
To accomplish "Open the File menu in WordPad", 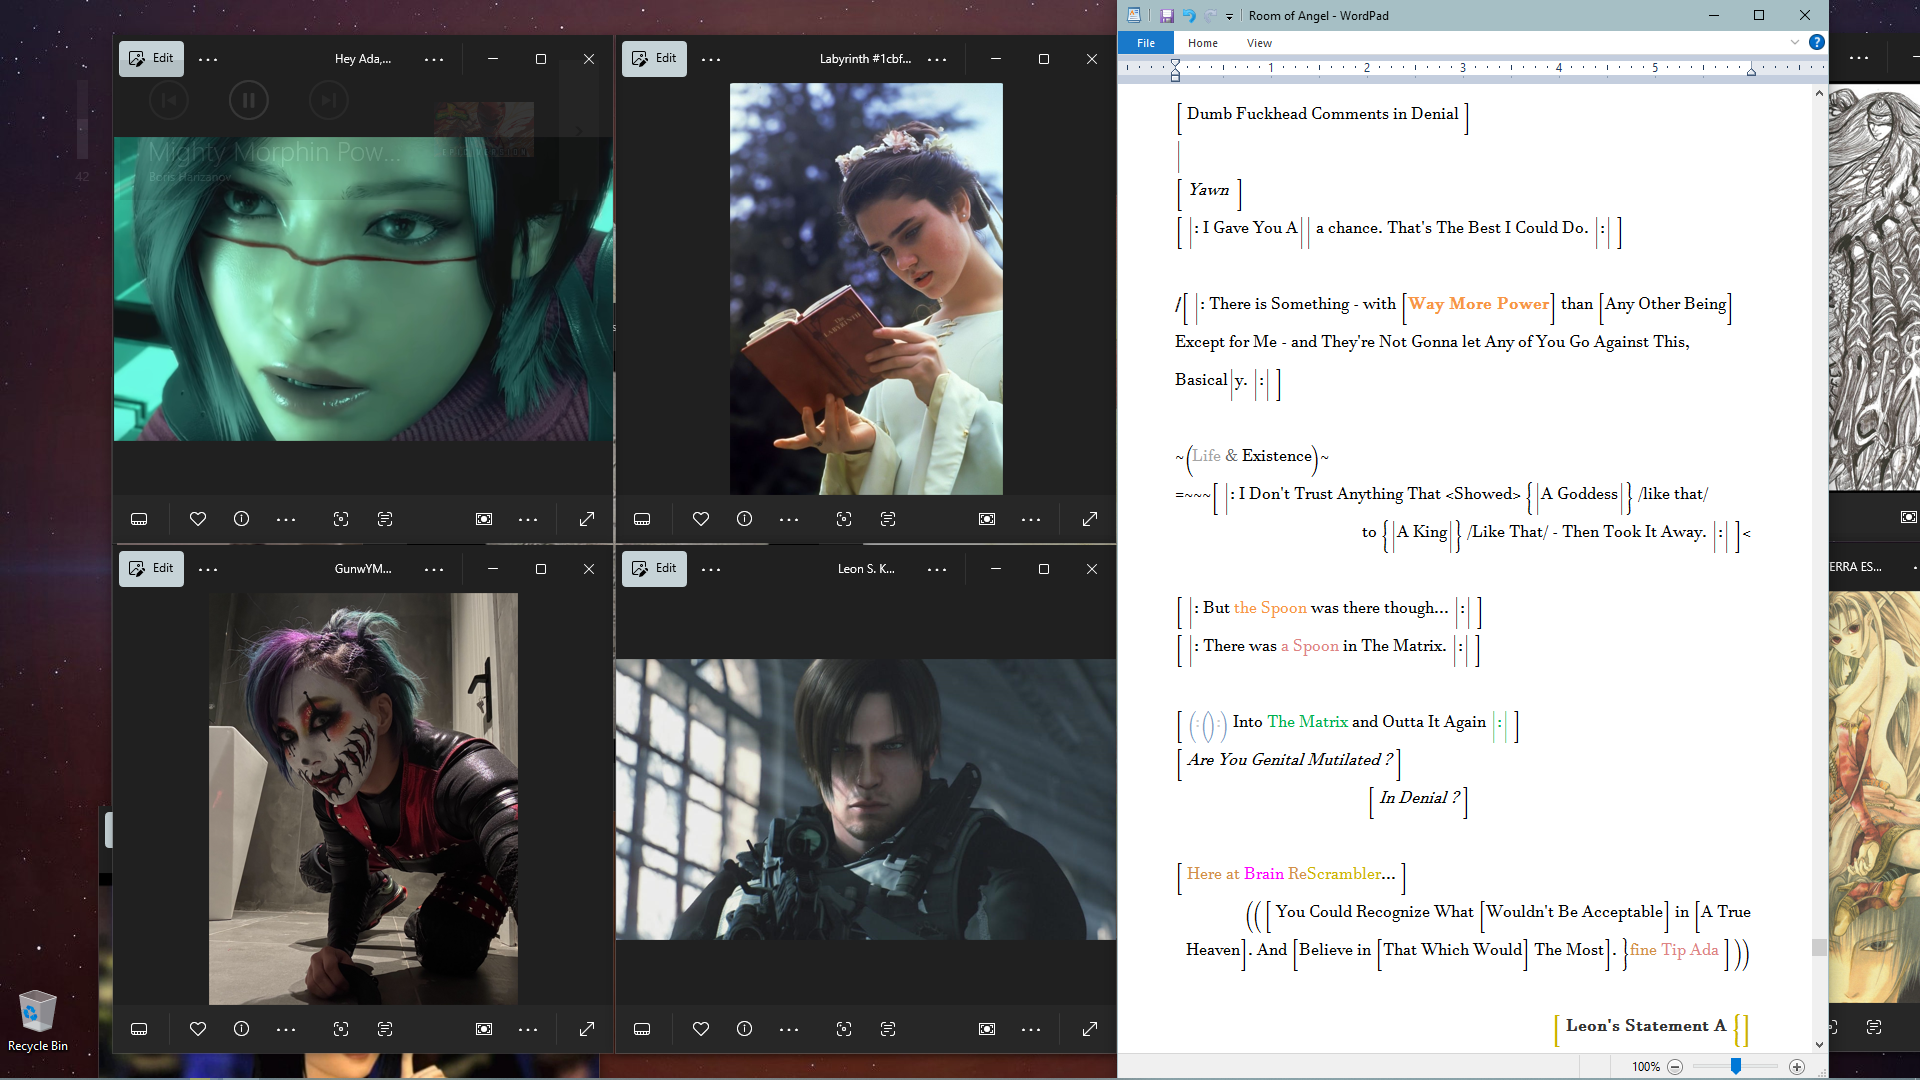I will coord(1146,43).
